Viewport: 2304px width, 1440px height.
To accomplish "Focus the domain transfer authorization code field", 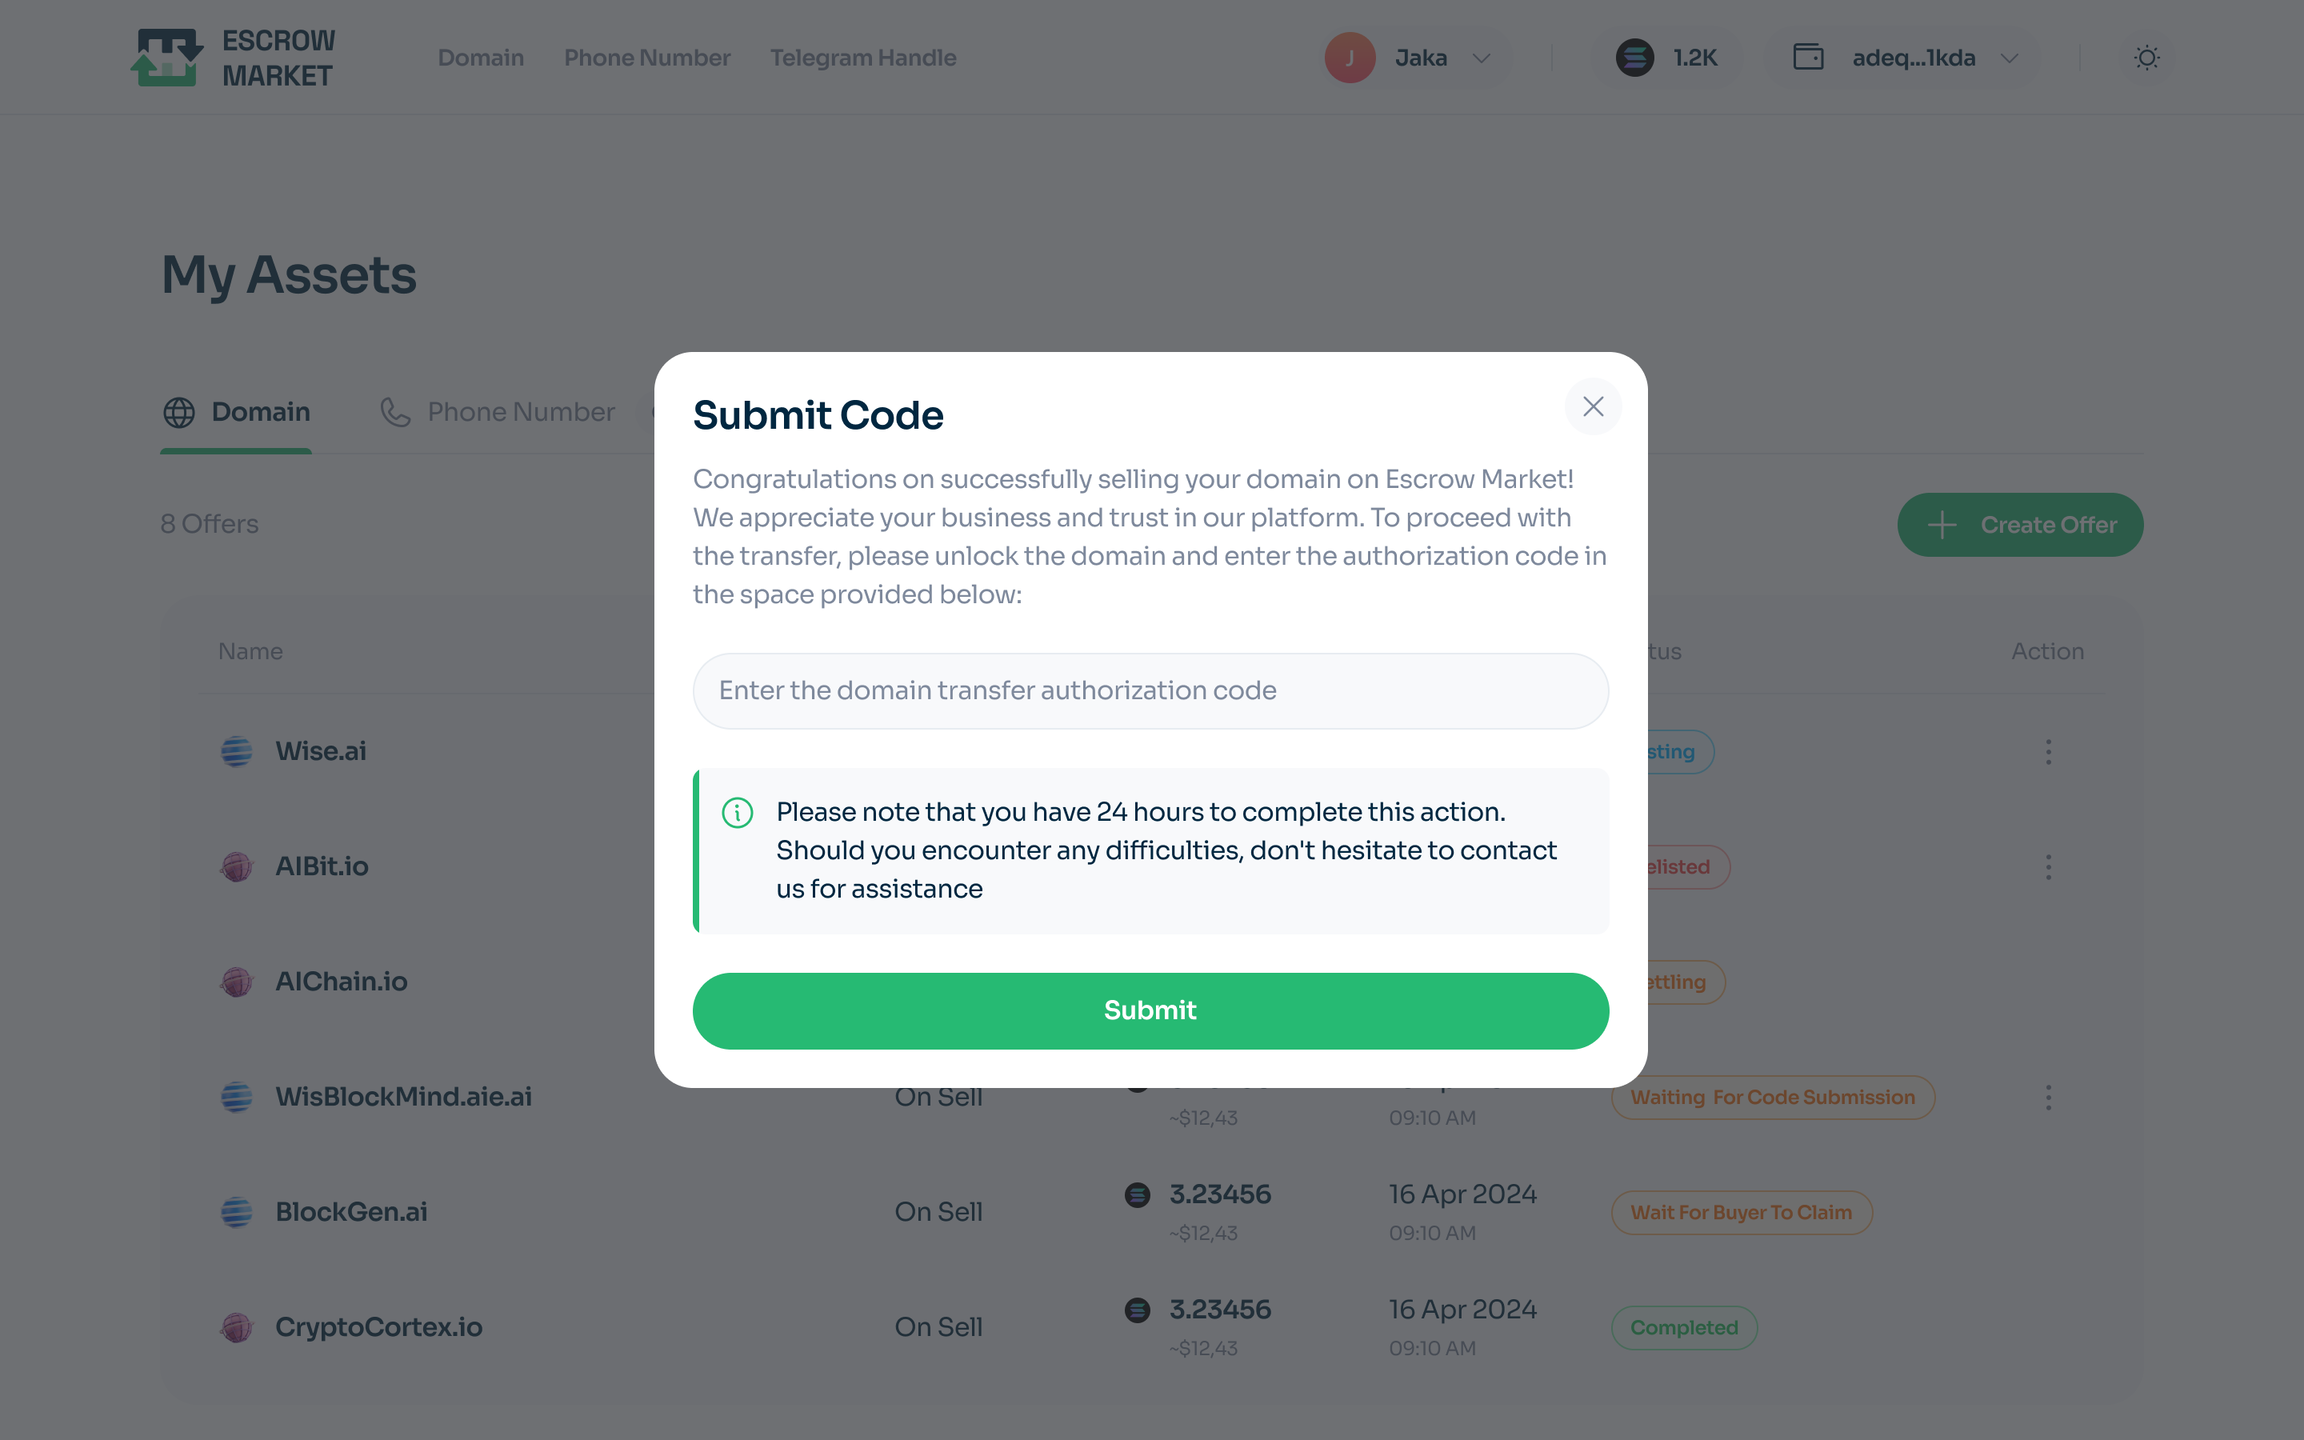I will [1150, 691].
